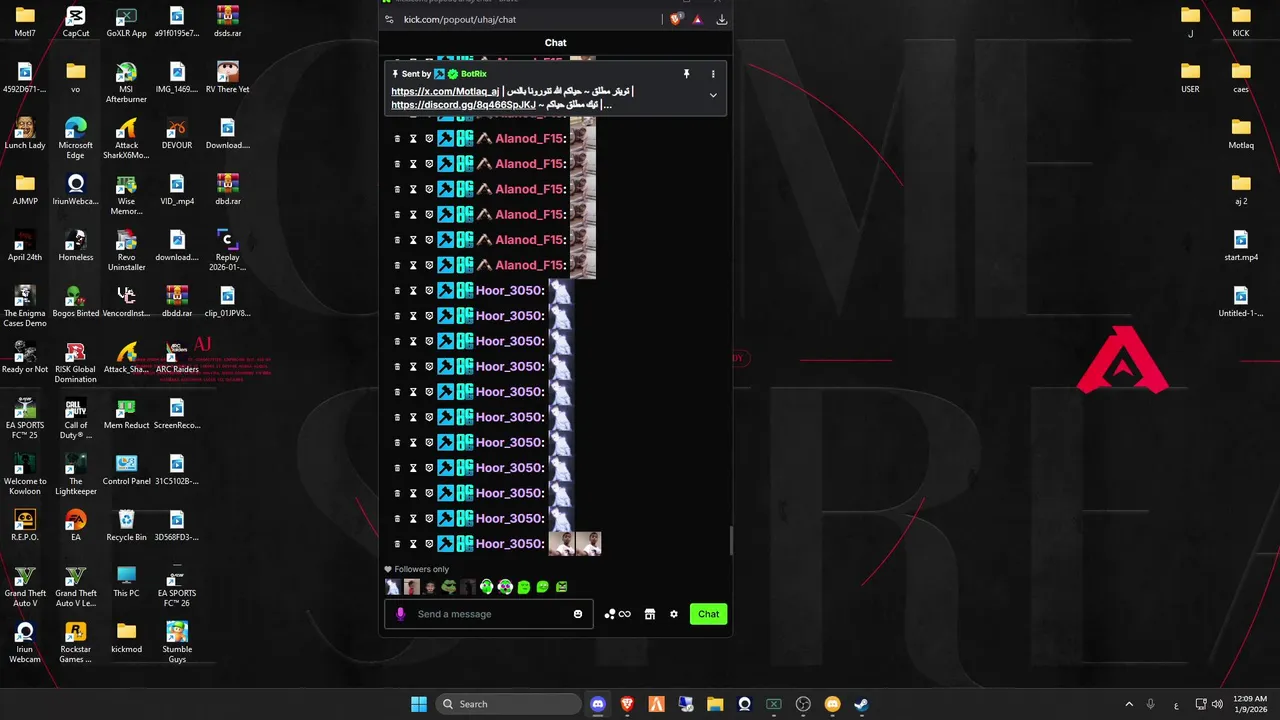The height and width of the screenshot is (720, 1280).
Task: Click the BotRix username in pinned message
Action: pos(474,74)
